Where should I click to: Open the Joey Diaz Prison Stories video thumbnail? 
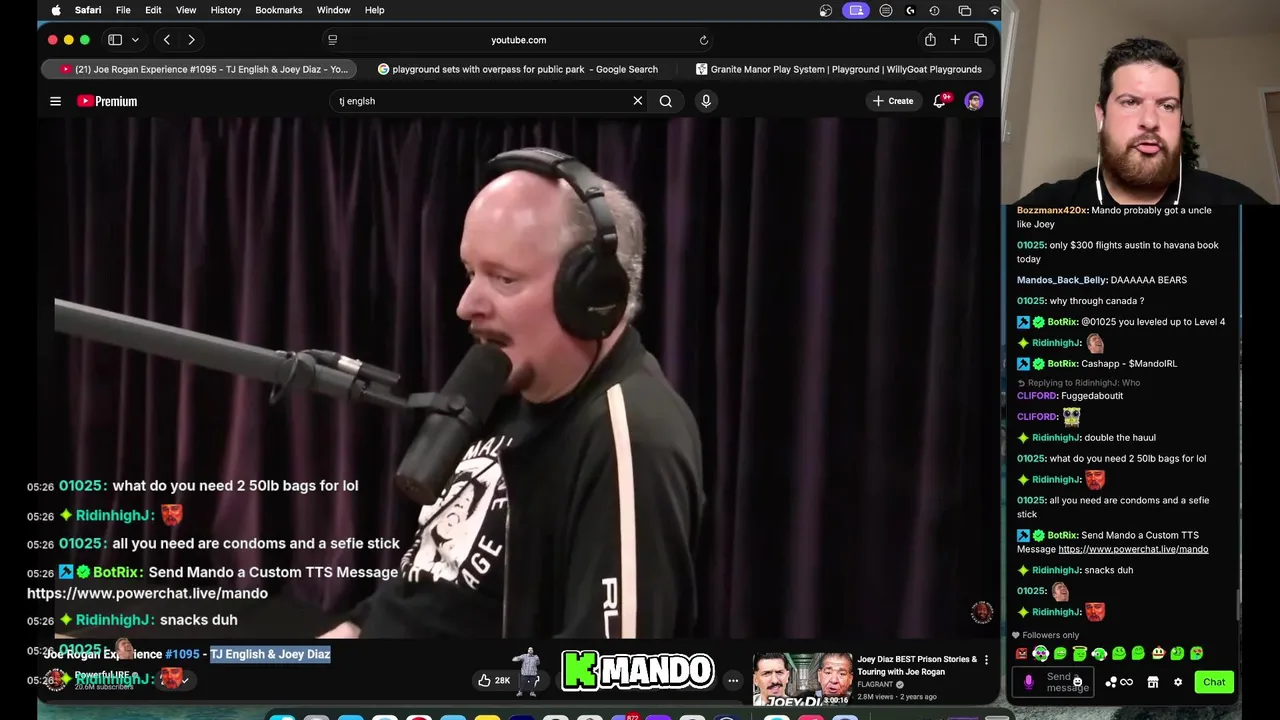point(802,679)
